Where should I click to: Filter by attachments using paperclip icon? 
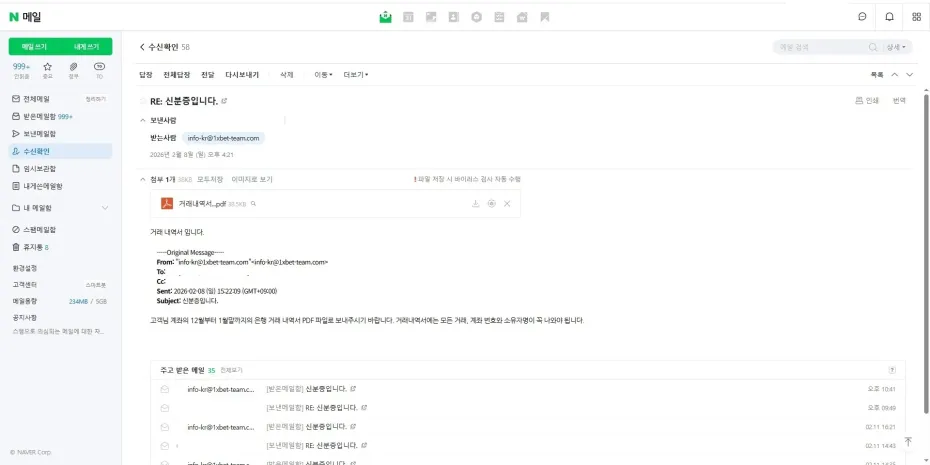point(73,66)
